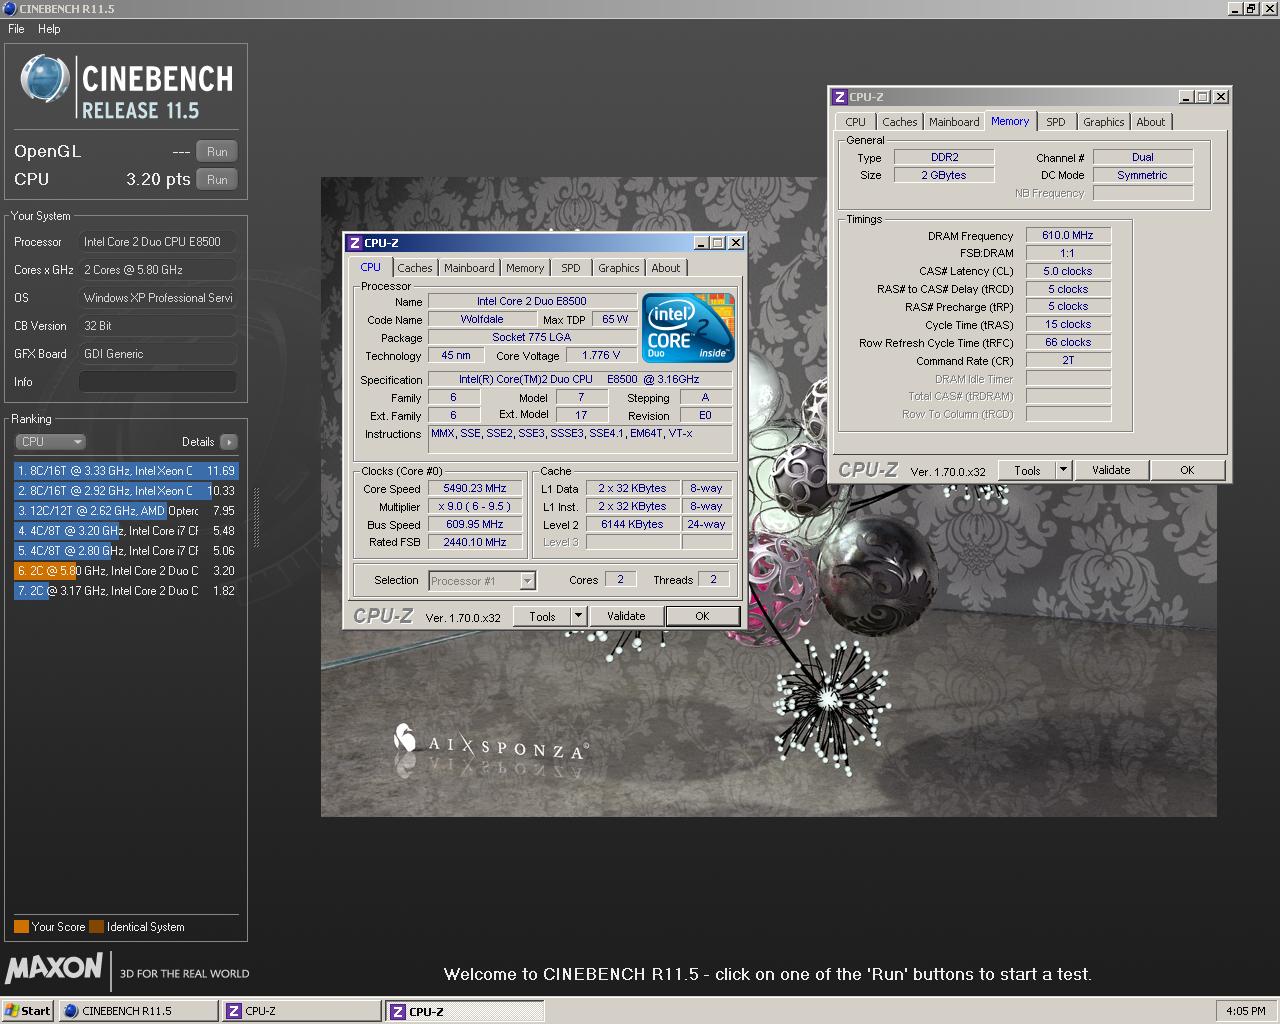The width and height of the screenshot is (1280, 1024).
Task: Click the DRAM Frequency value 610.0 MHz
Action: pyautogui.click(x=1068, y=236)
